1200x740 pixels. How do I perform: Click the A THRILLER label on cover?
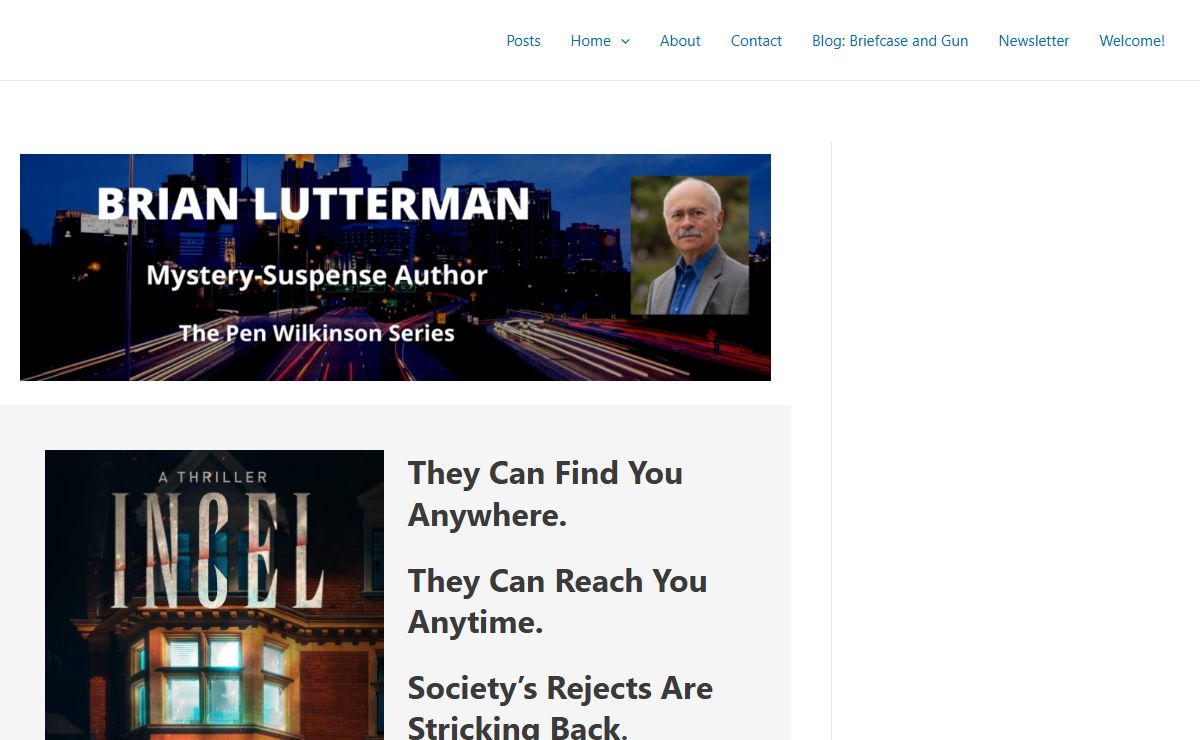point(213,477)
